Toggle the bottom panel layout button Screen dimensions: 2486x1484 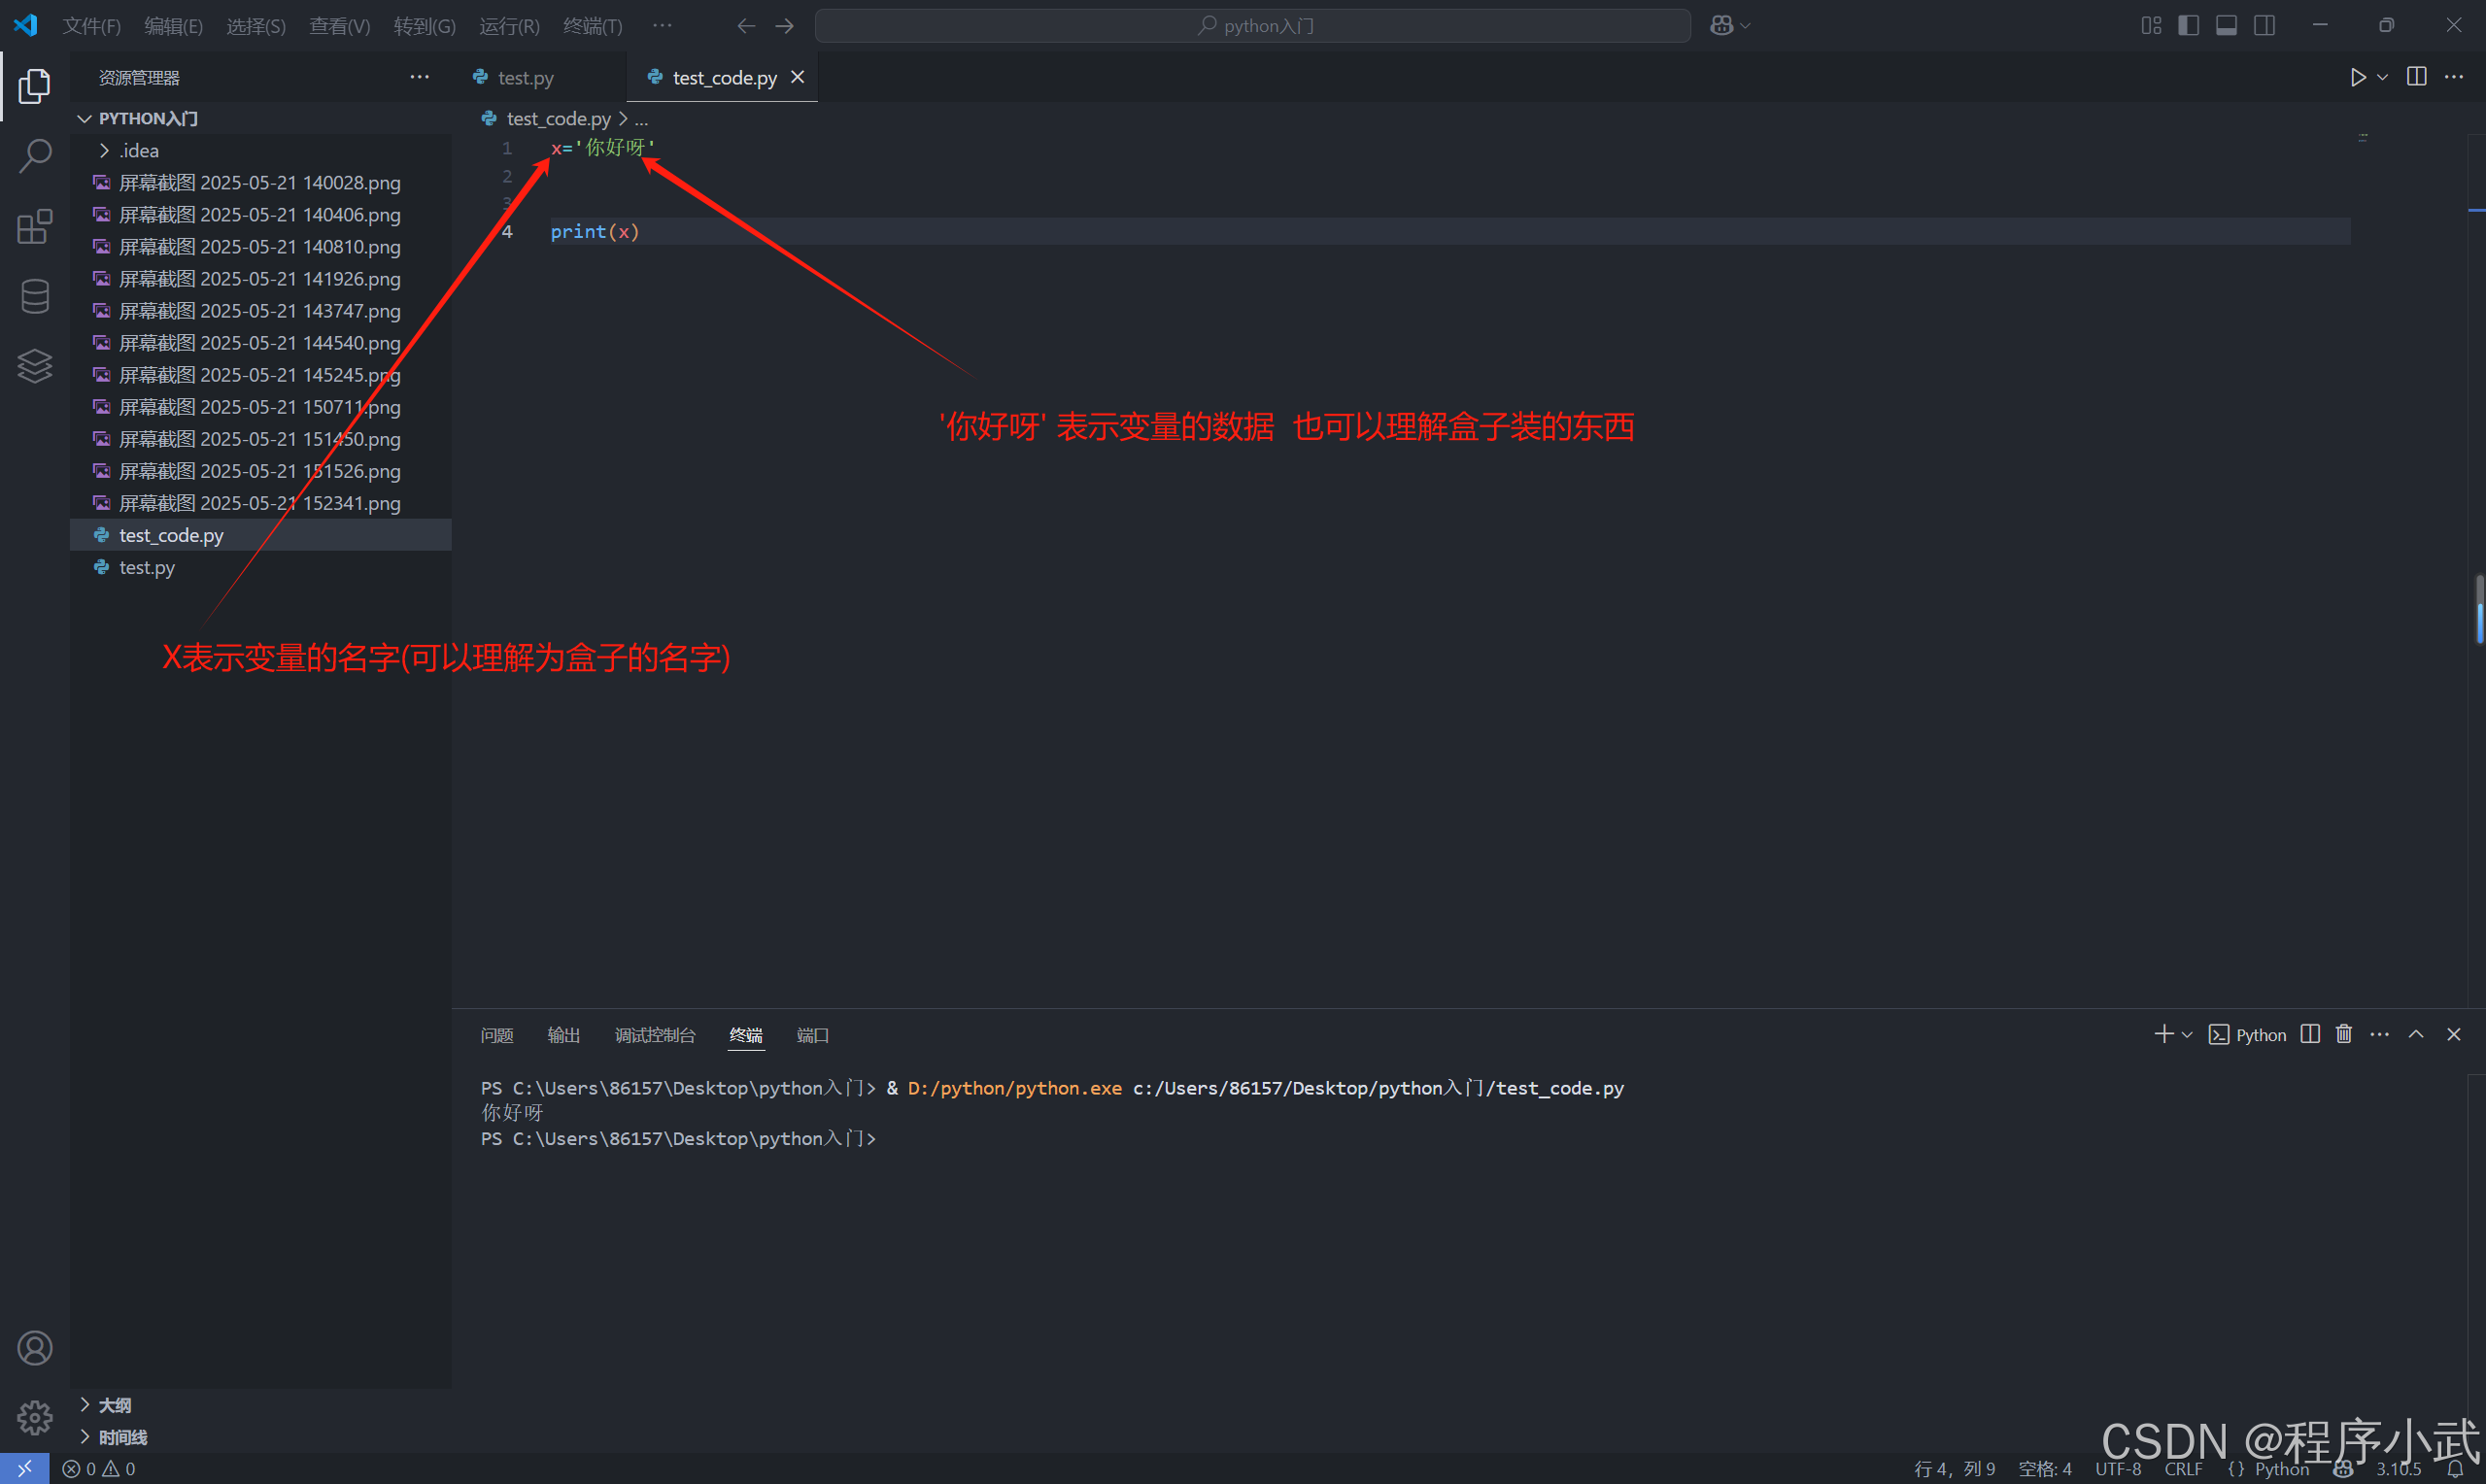[x=2226, y=26]
